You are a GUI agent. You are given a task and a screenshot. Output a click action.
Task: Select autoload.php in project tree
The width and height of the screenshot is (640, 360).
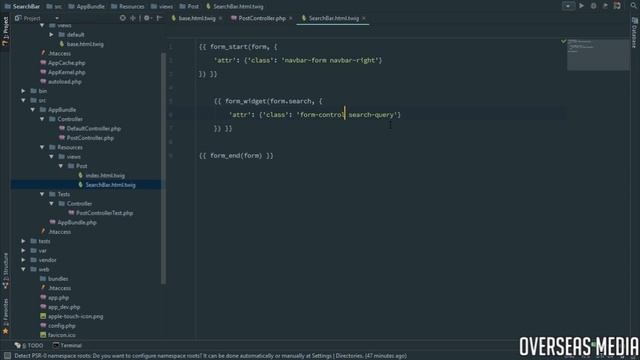pyautogui.click(x=61, y=82)
